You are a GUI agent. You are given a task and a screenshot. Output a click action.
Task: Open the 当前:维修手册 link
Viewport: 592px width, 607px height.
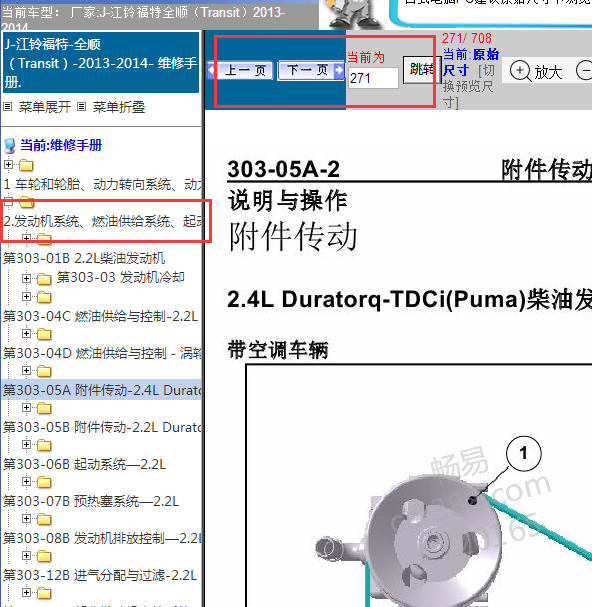point(61,145)
